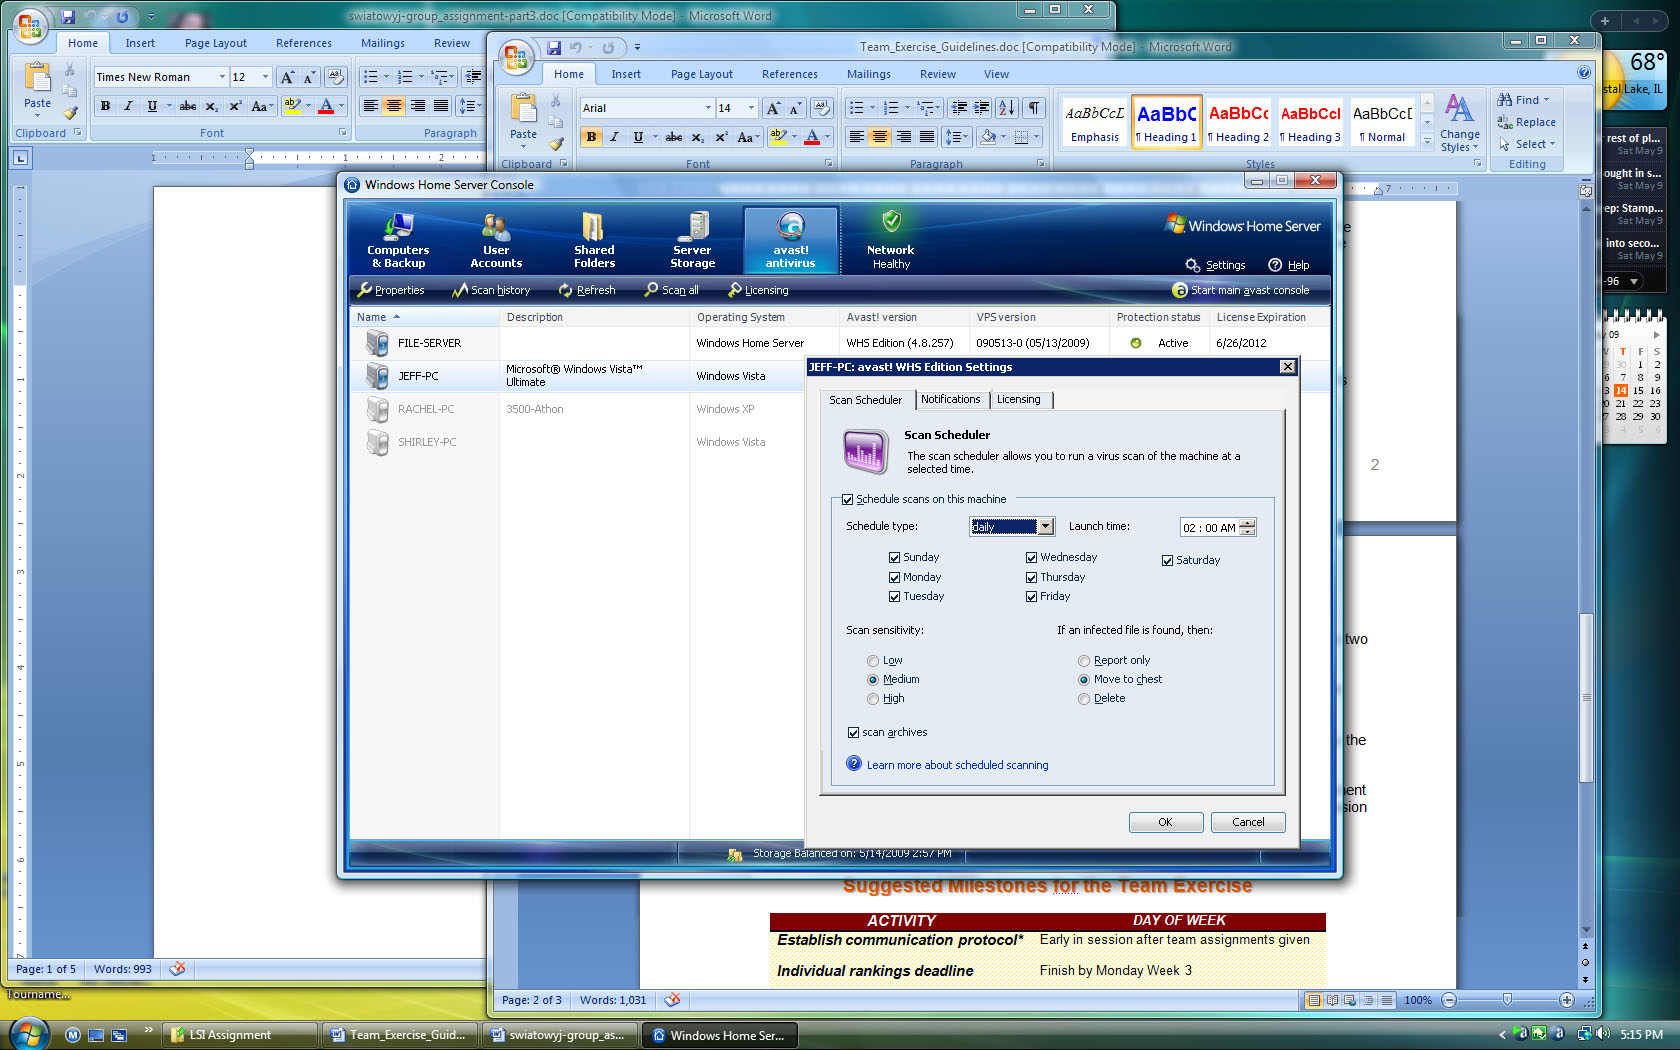
Task: Toggle Italic in Team_Exercise Word ribbon
Action: 614,137
